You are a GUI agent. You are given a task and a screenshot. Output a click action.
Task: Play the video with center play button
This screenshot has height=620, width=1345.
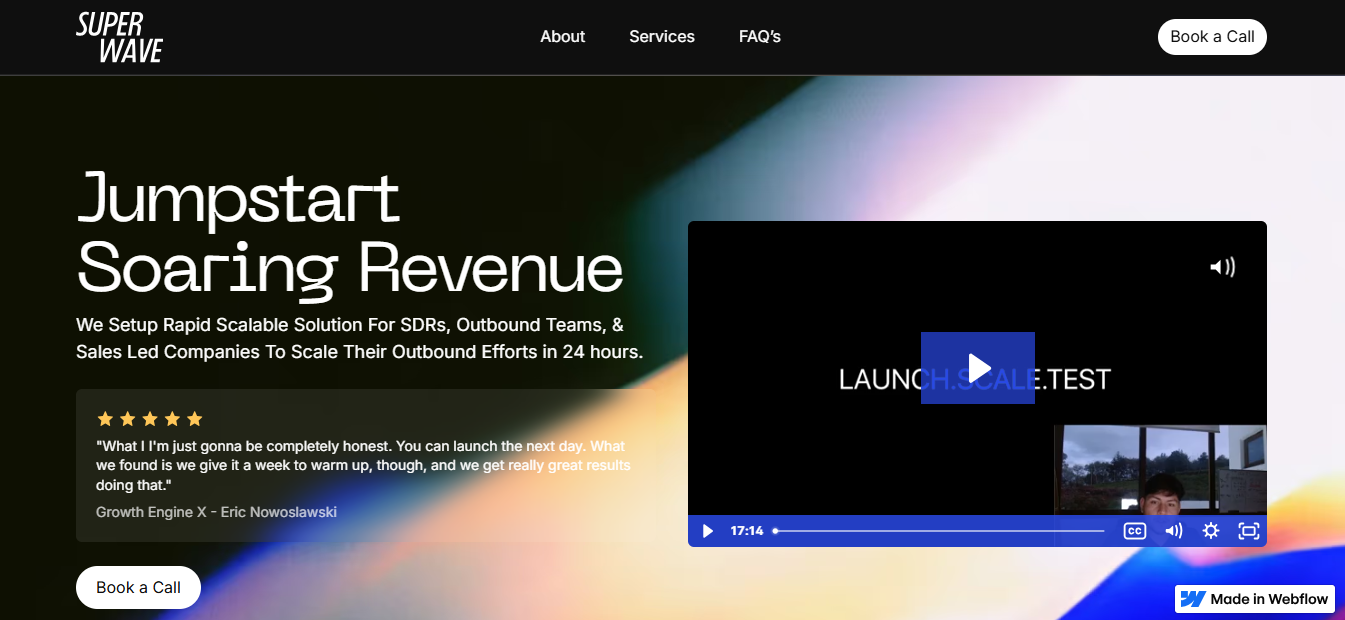(978, 368)
